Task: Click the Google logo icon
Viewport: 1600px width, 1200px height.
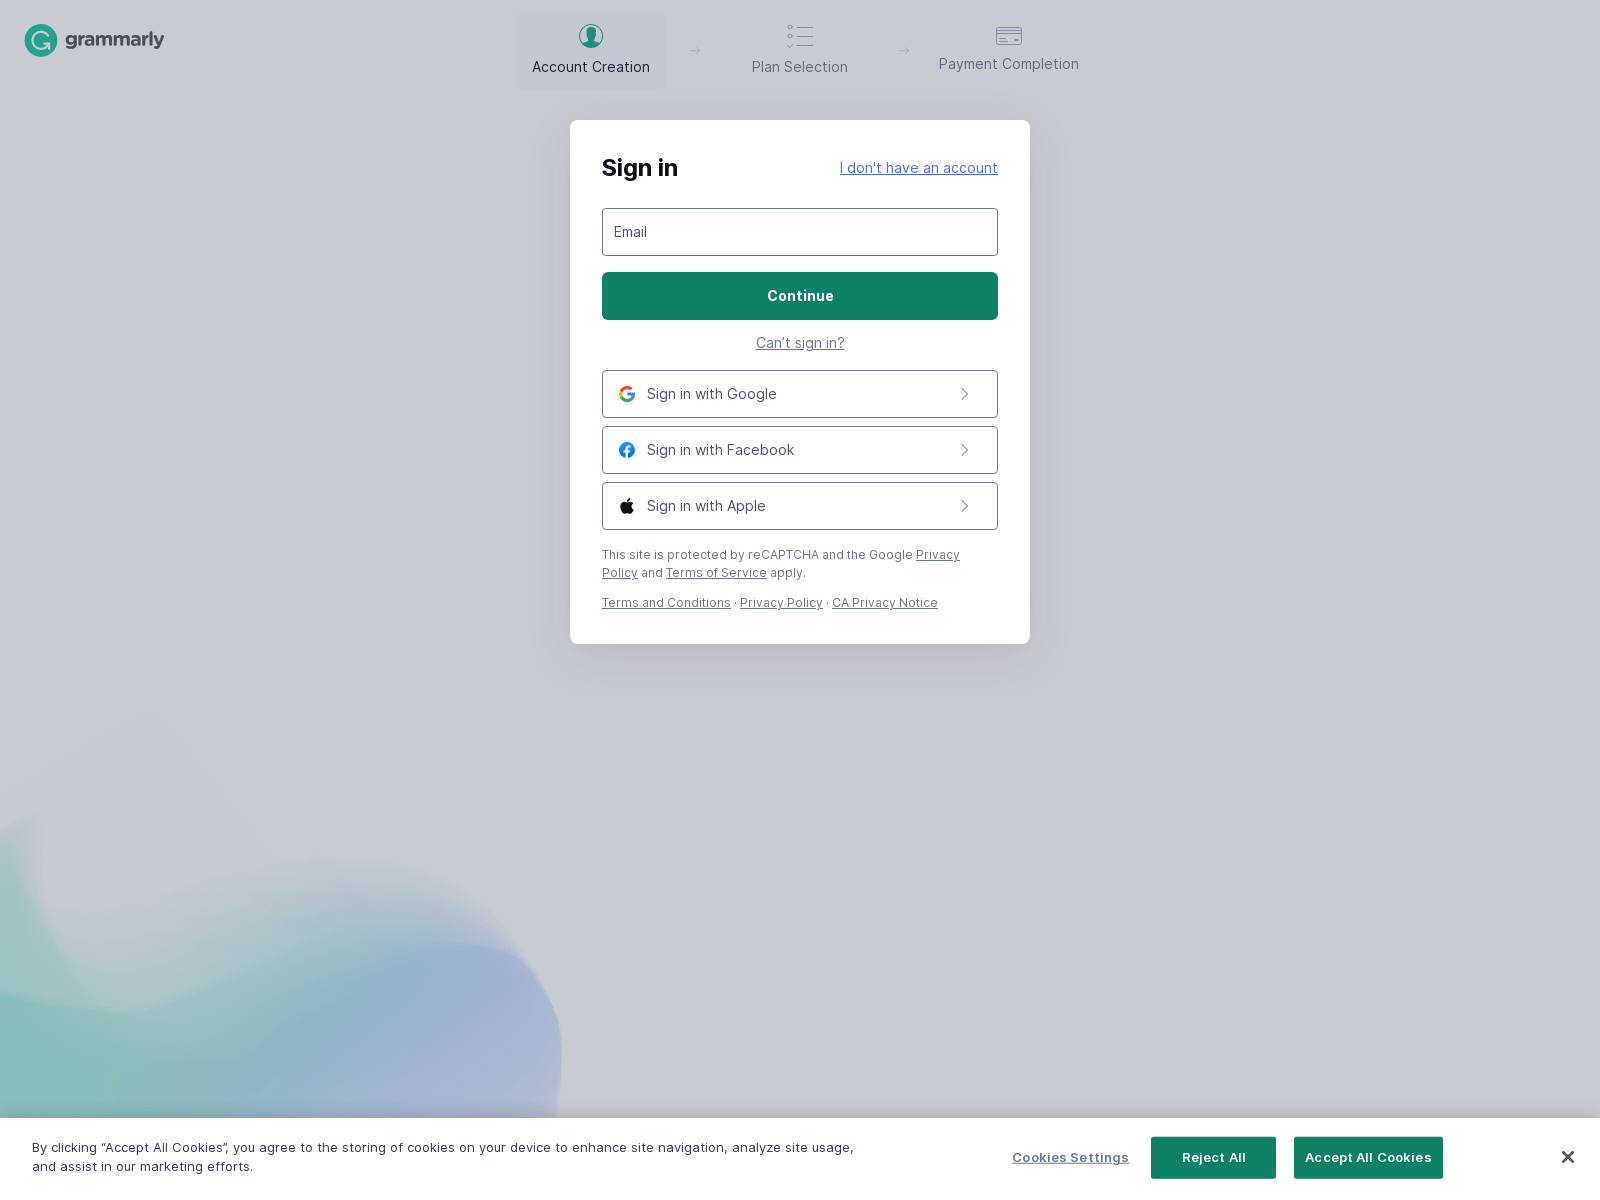Action: point(627,394)
